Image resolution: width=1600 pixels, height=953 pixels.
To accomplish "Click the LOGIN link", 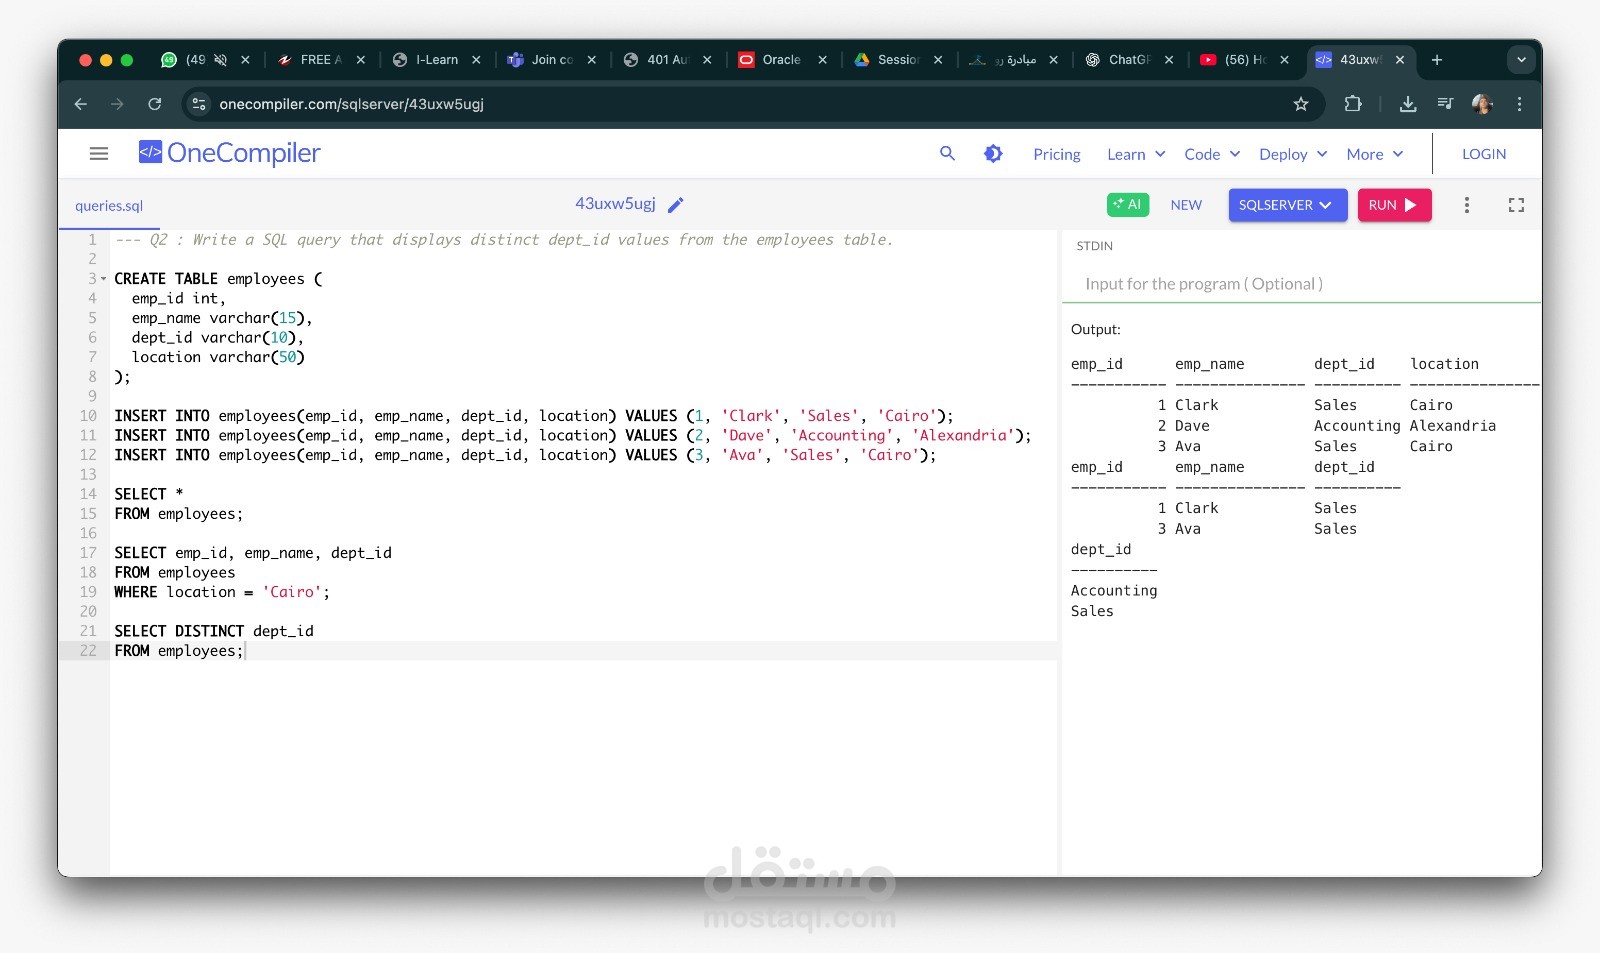I will [1484, 154].
